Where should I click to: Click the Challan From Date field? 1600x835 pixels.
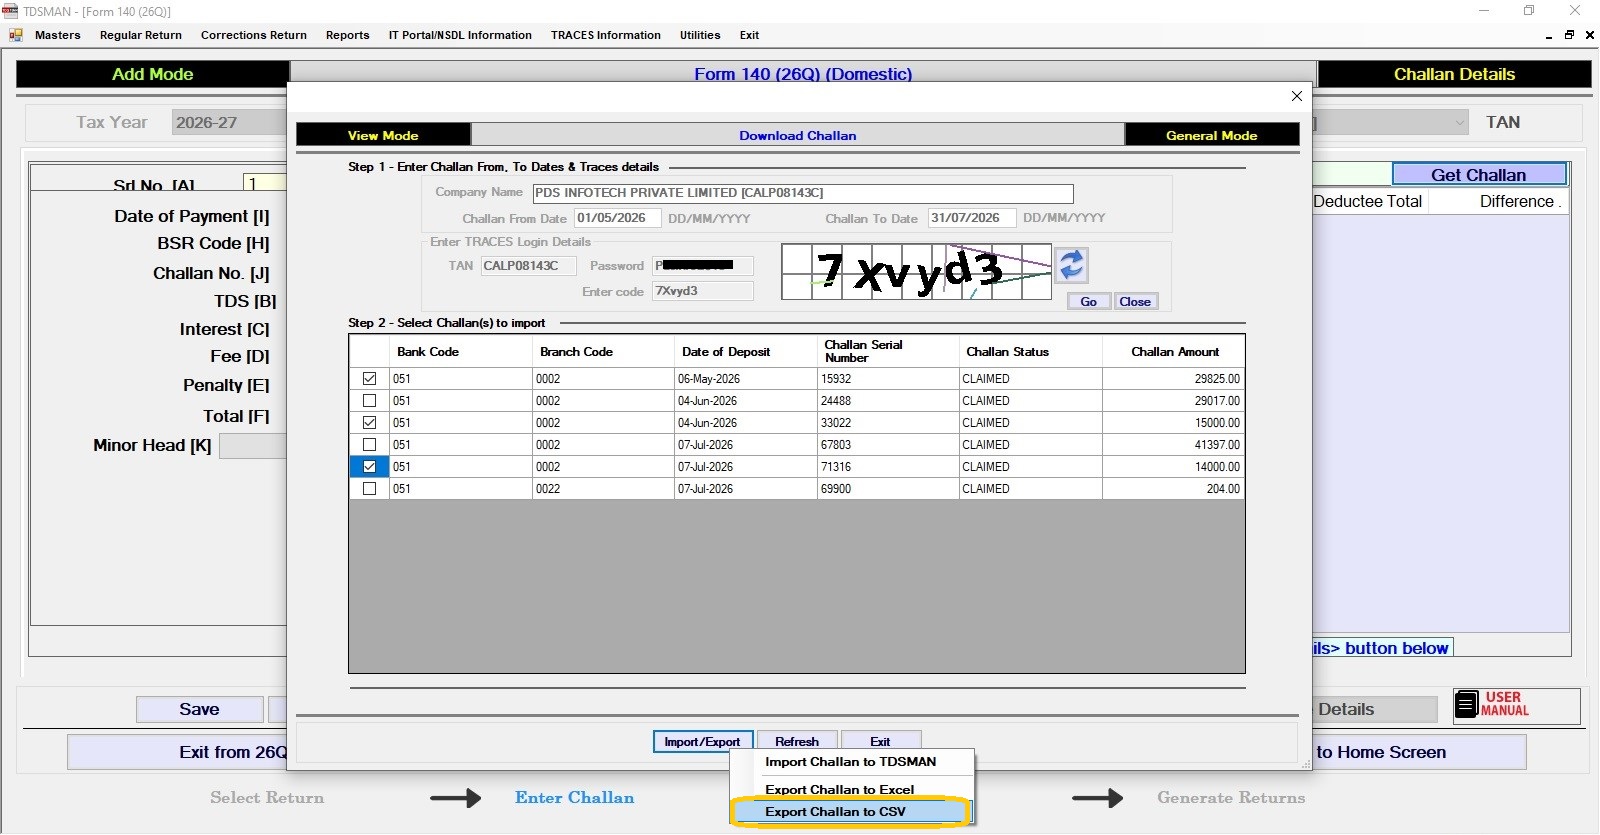[617, 218]
